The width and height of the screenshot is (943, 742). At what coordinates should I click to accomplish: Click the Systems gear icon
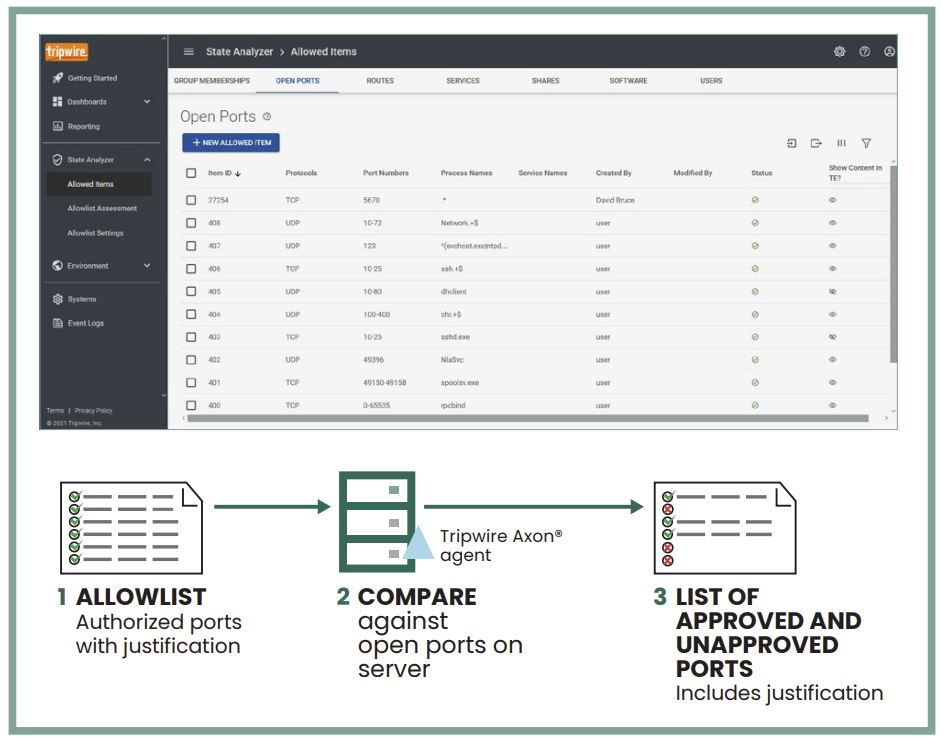click(x=58, y=299)
